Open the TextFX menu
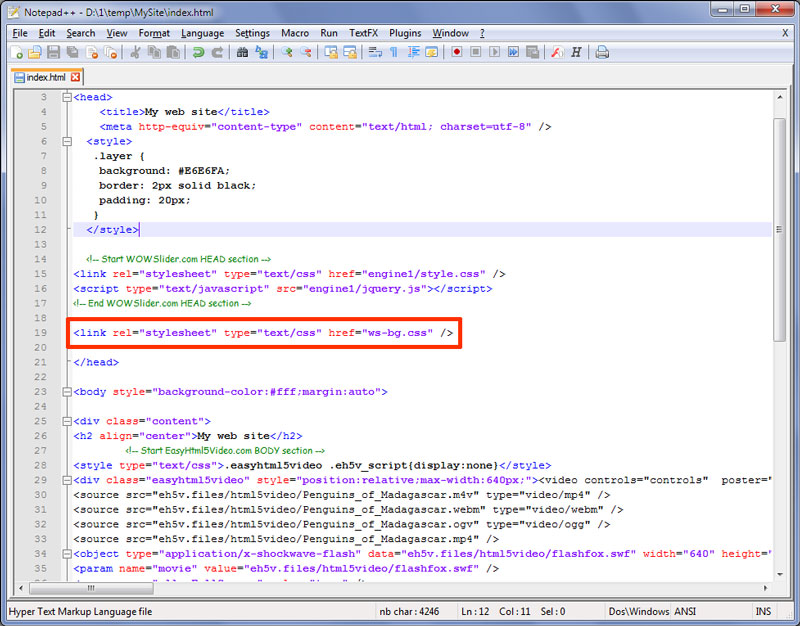Screen dimensions: 800x626 point(363,33)
